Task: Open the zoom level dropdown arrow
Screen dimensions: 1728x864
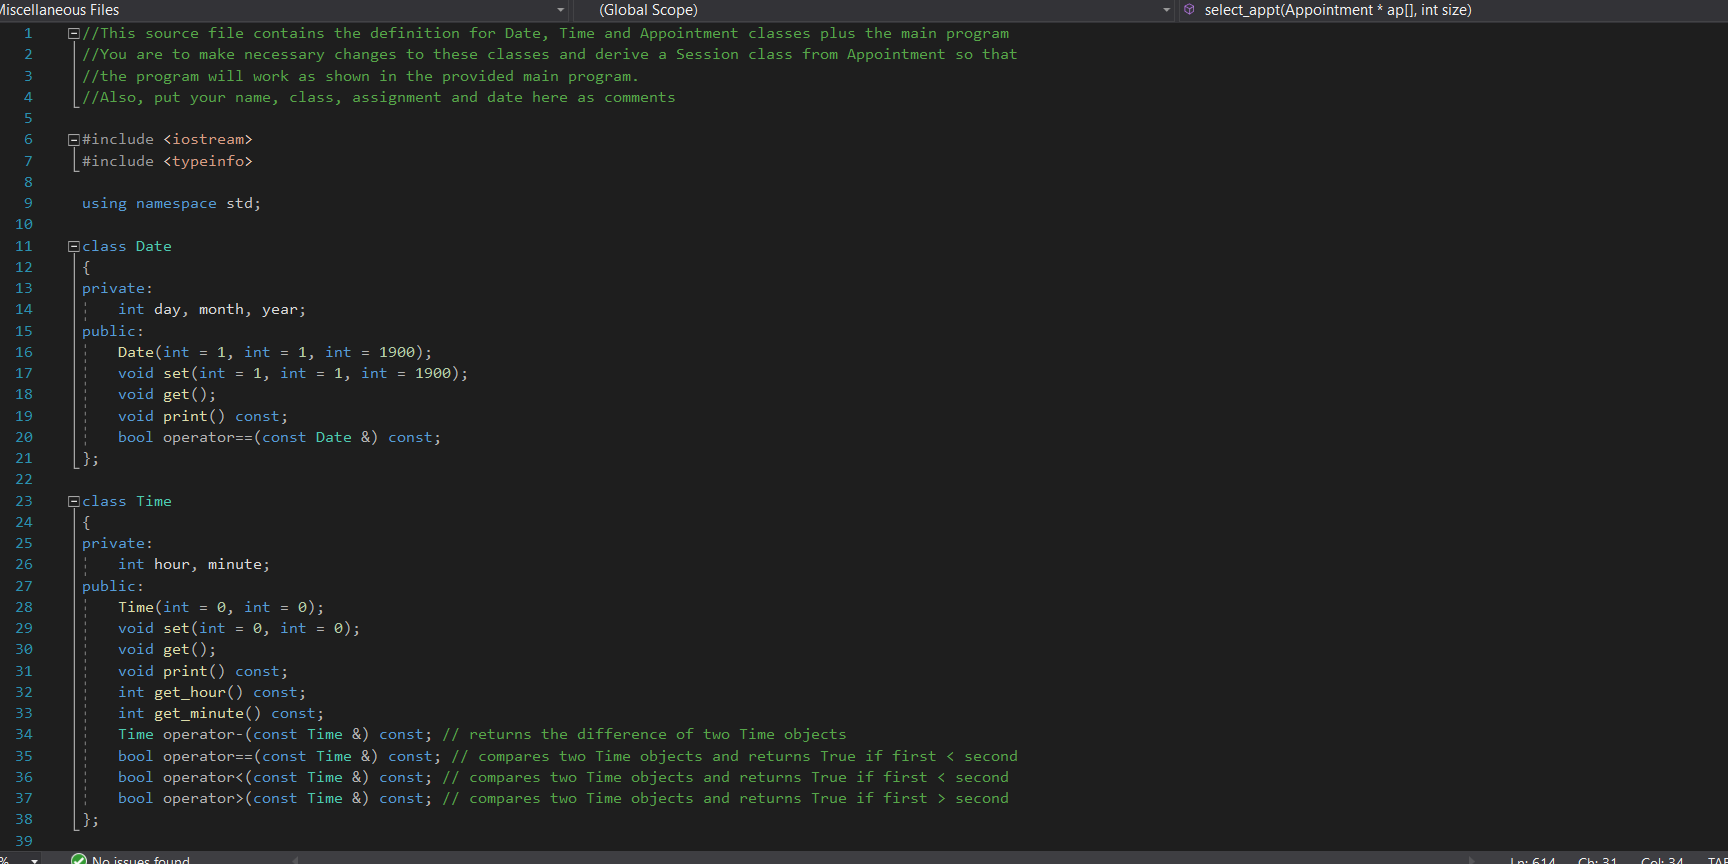Action: (x=35, y=859)
